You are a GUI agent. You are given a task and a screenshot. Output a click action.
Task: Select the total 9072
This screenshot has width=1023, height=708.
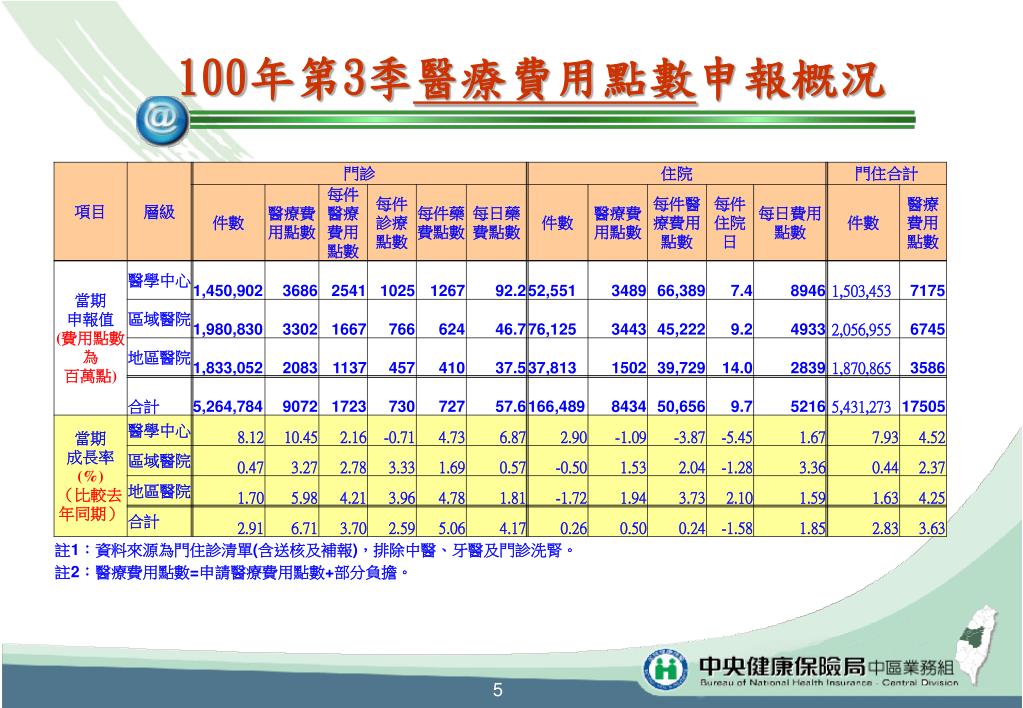click(x=299, y=407)
